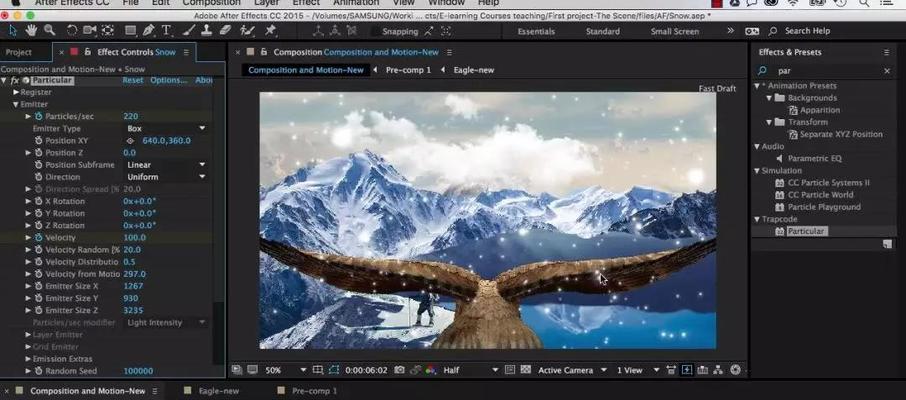
Task: Switch to the Eagle-new timeline tab
Action: coord(218,391)
